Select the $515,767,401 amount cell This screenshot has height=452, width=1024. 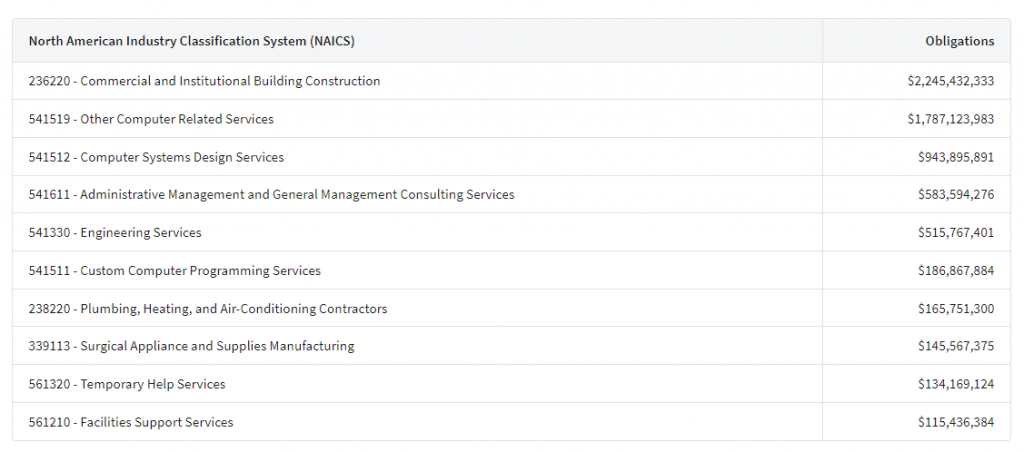coord(955,233)
